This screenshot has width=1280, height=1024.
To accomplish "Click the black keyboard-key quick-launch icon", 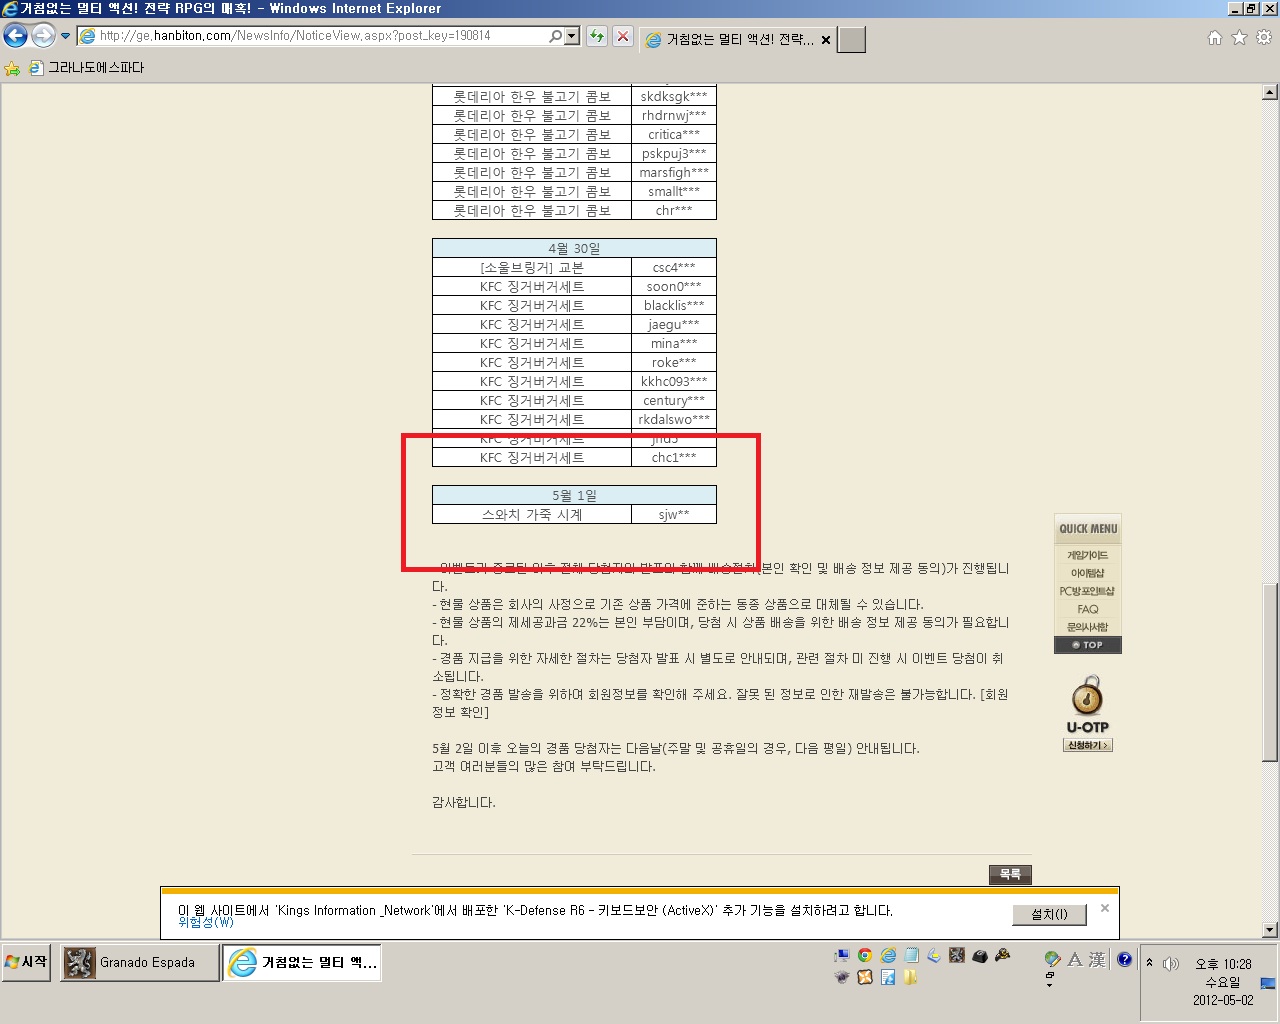I will click(979, 956).
